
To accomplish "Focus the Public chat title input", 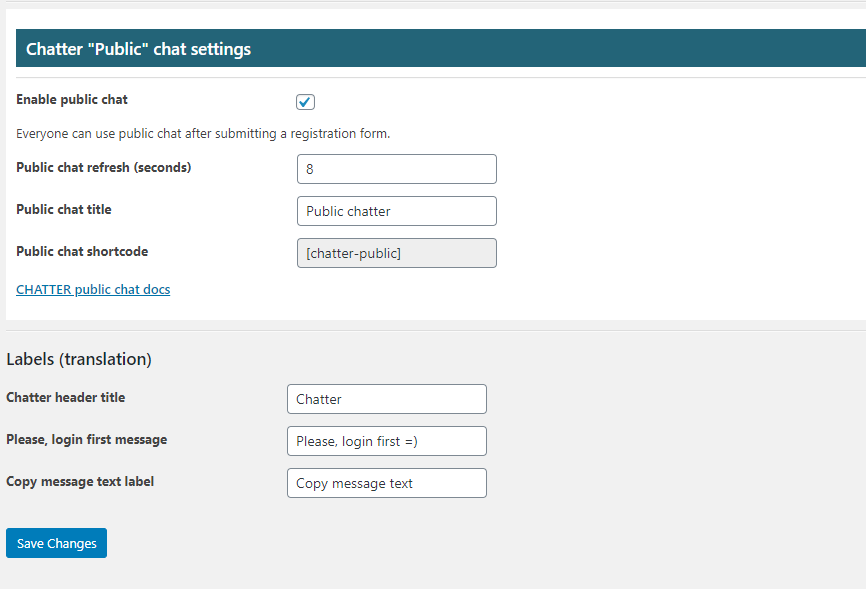I will [397, 211].
